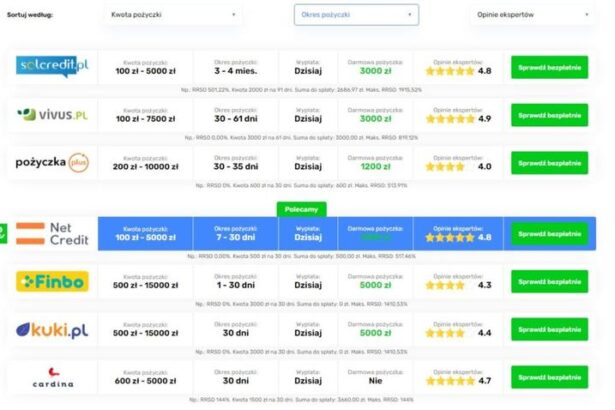615x410 pixels.
Task: Click the vivus.pl logo
Action: point(52,114)
